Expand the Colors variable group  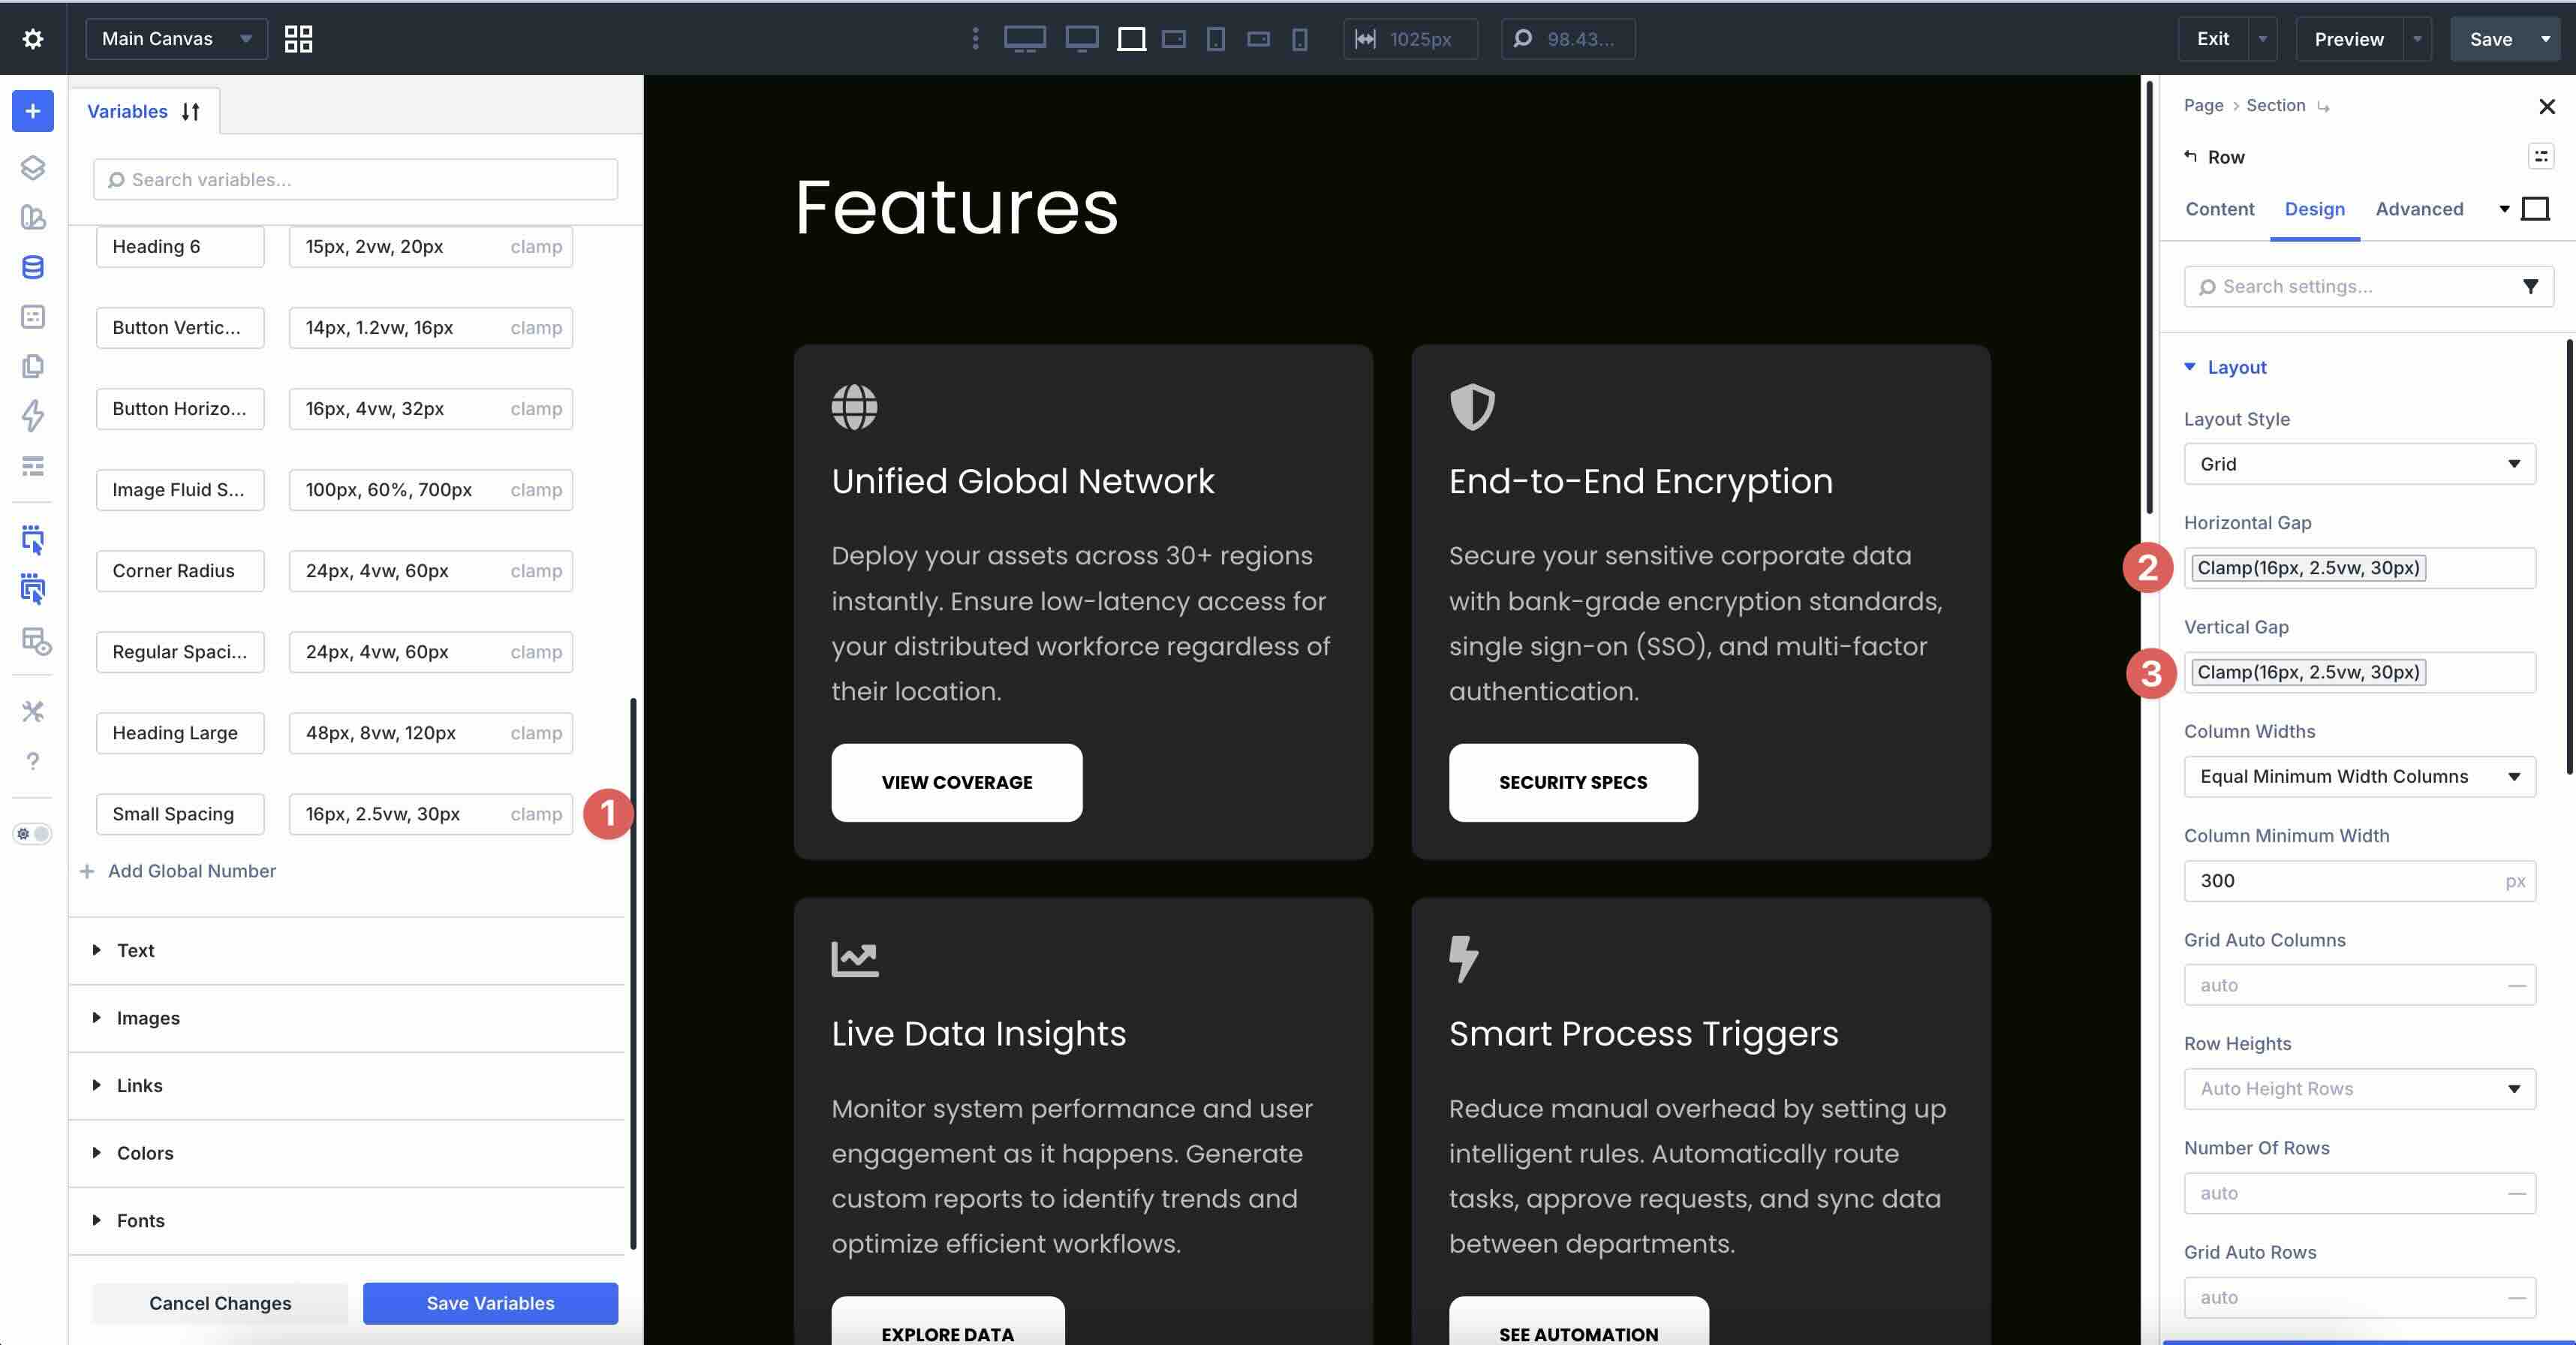[144, 1152]
